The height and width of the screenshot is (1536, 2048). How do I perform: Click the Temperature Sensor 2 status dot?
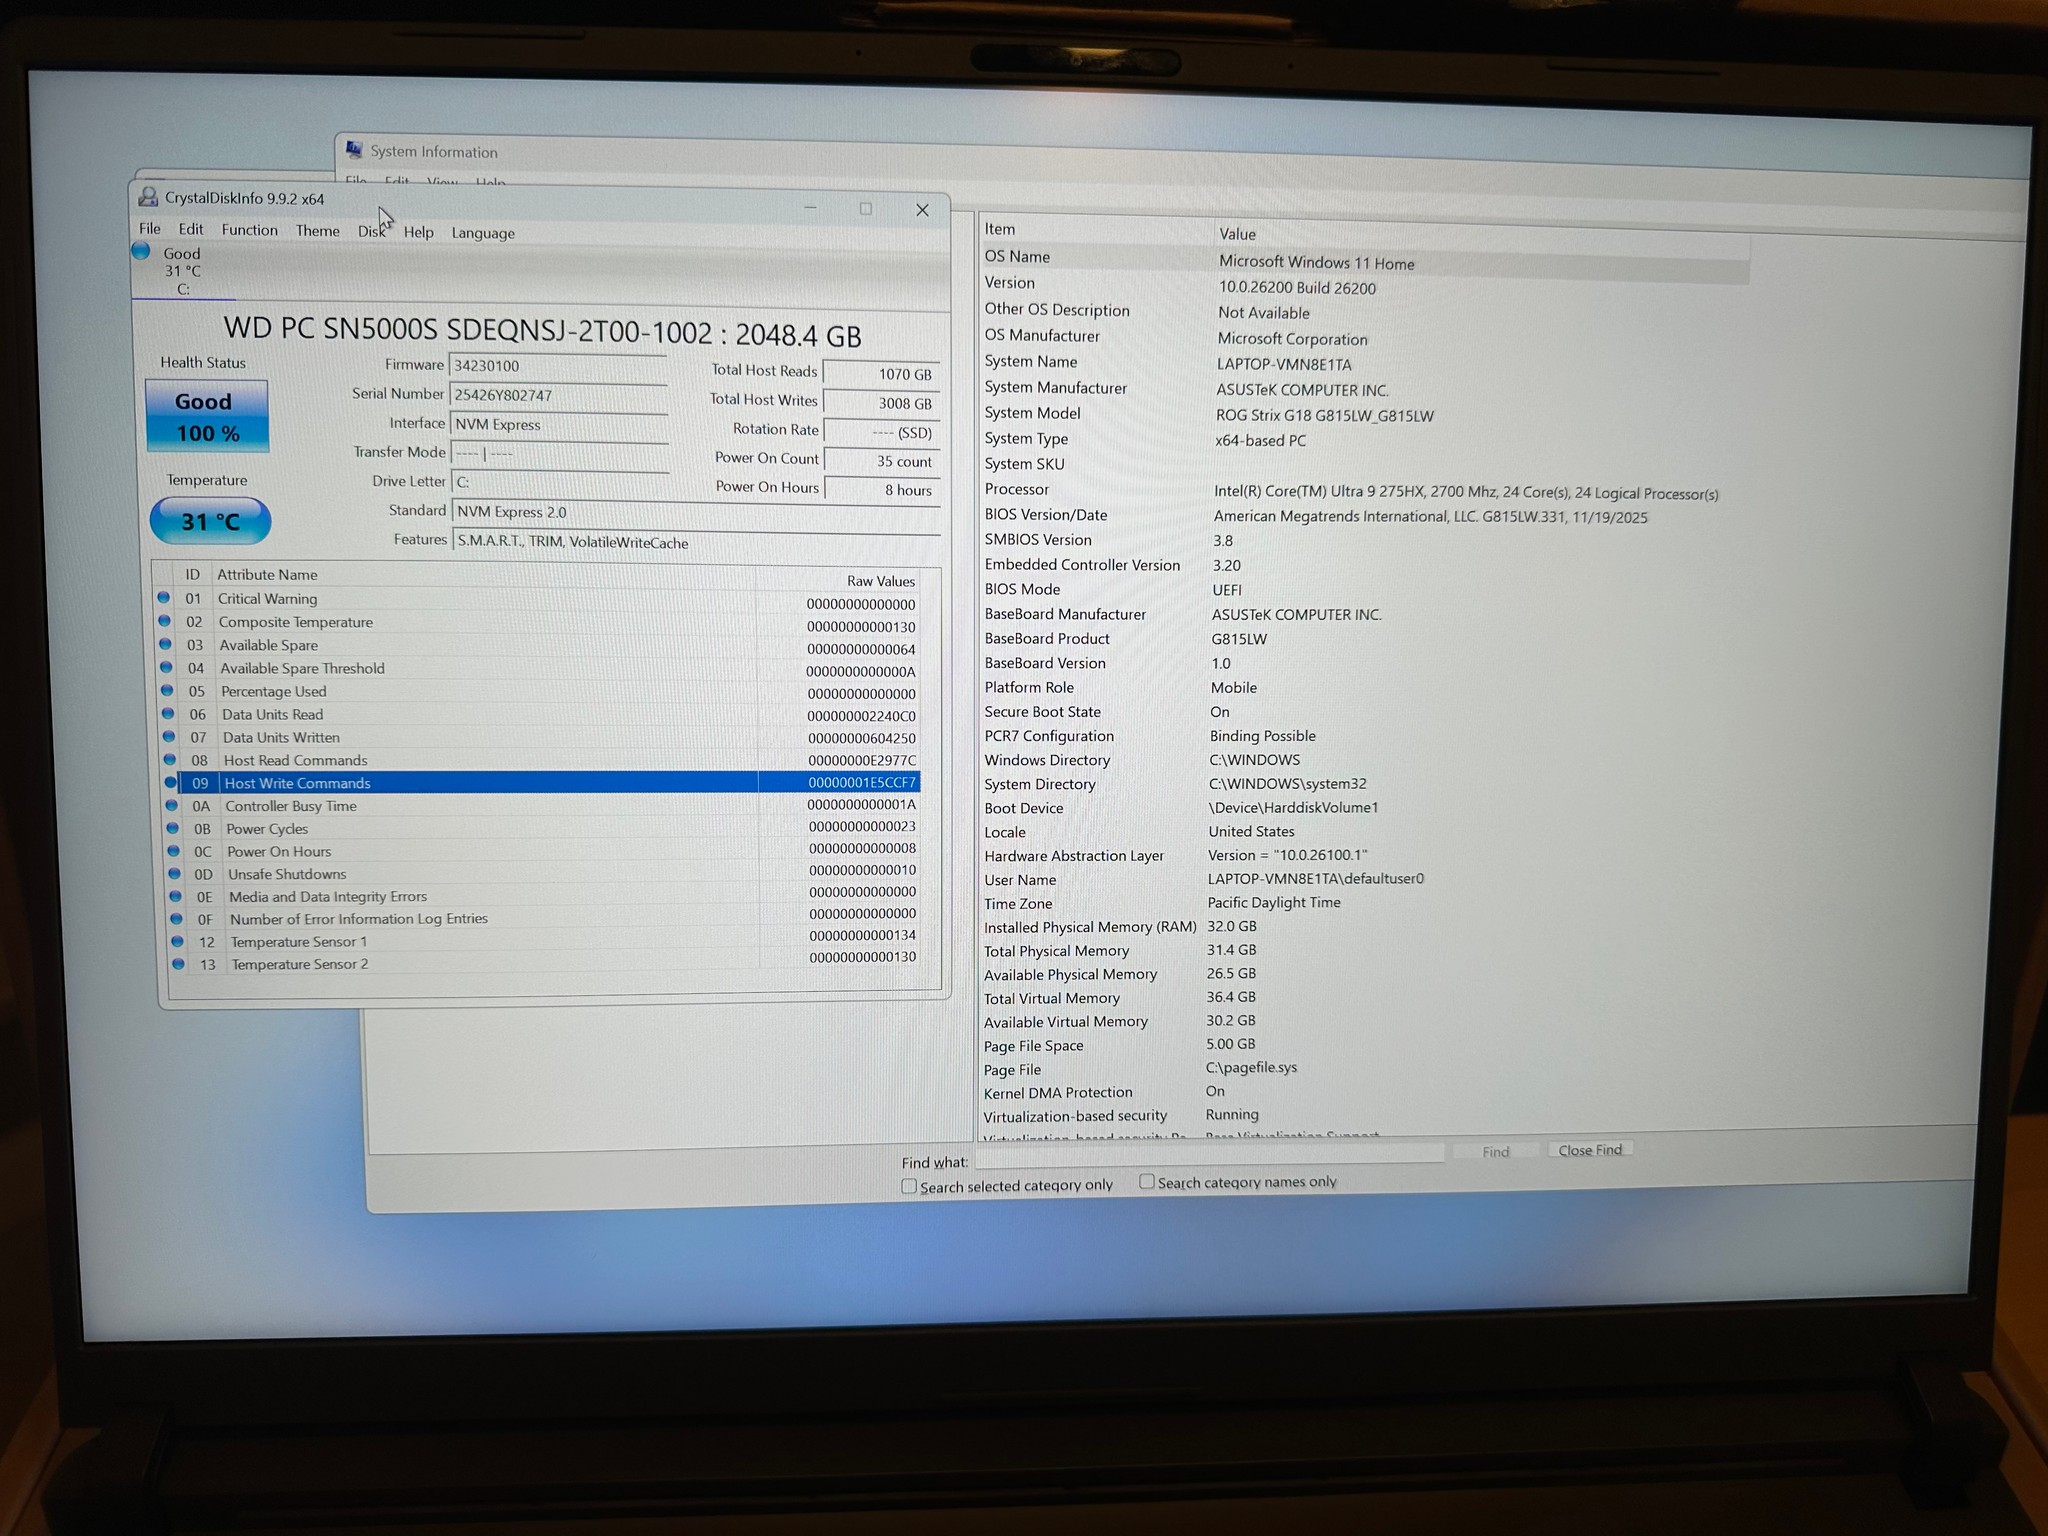point(179,964)
